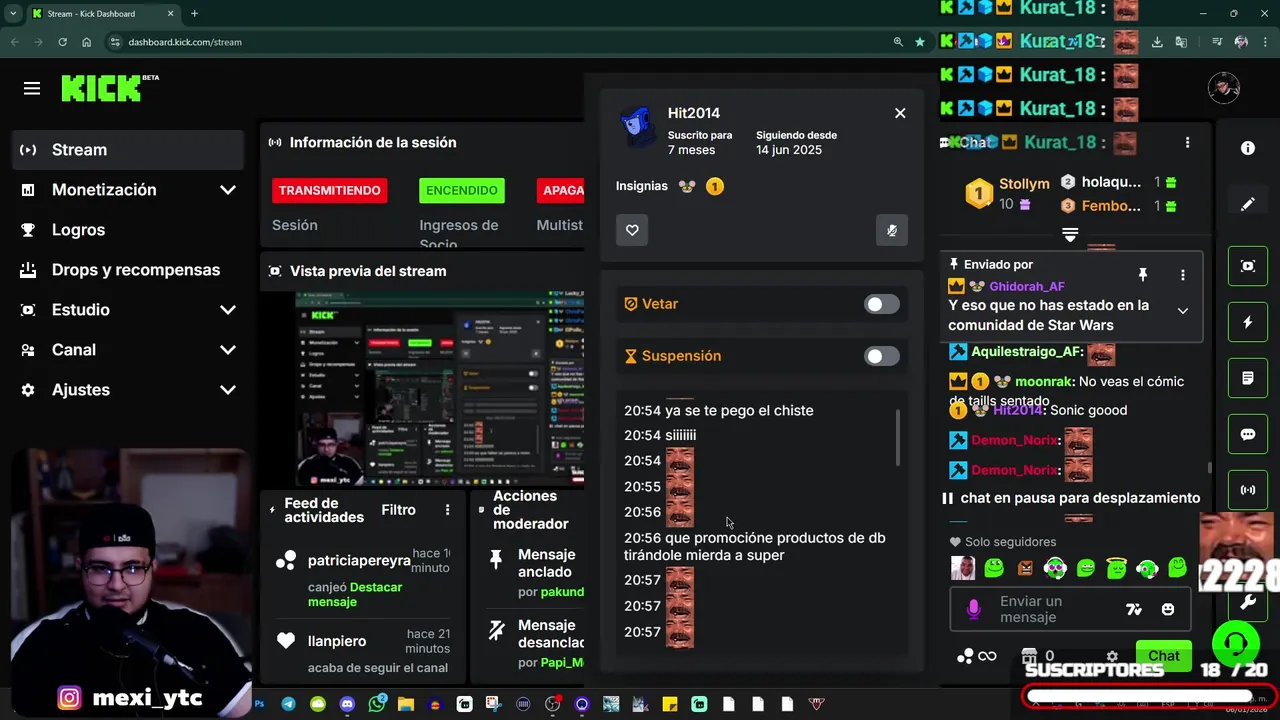This screenshot has width=1280, height=720.
Task: Unpin the pinned message with the pin icon
Action: pos(1143,275)
